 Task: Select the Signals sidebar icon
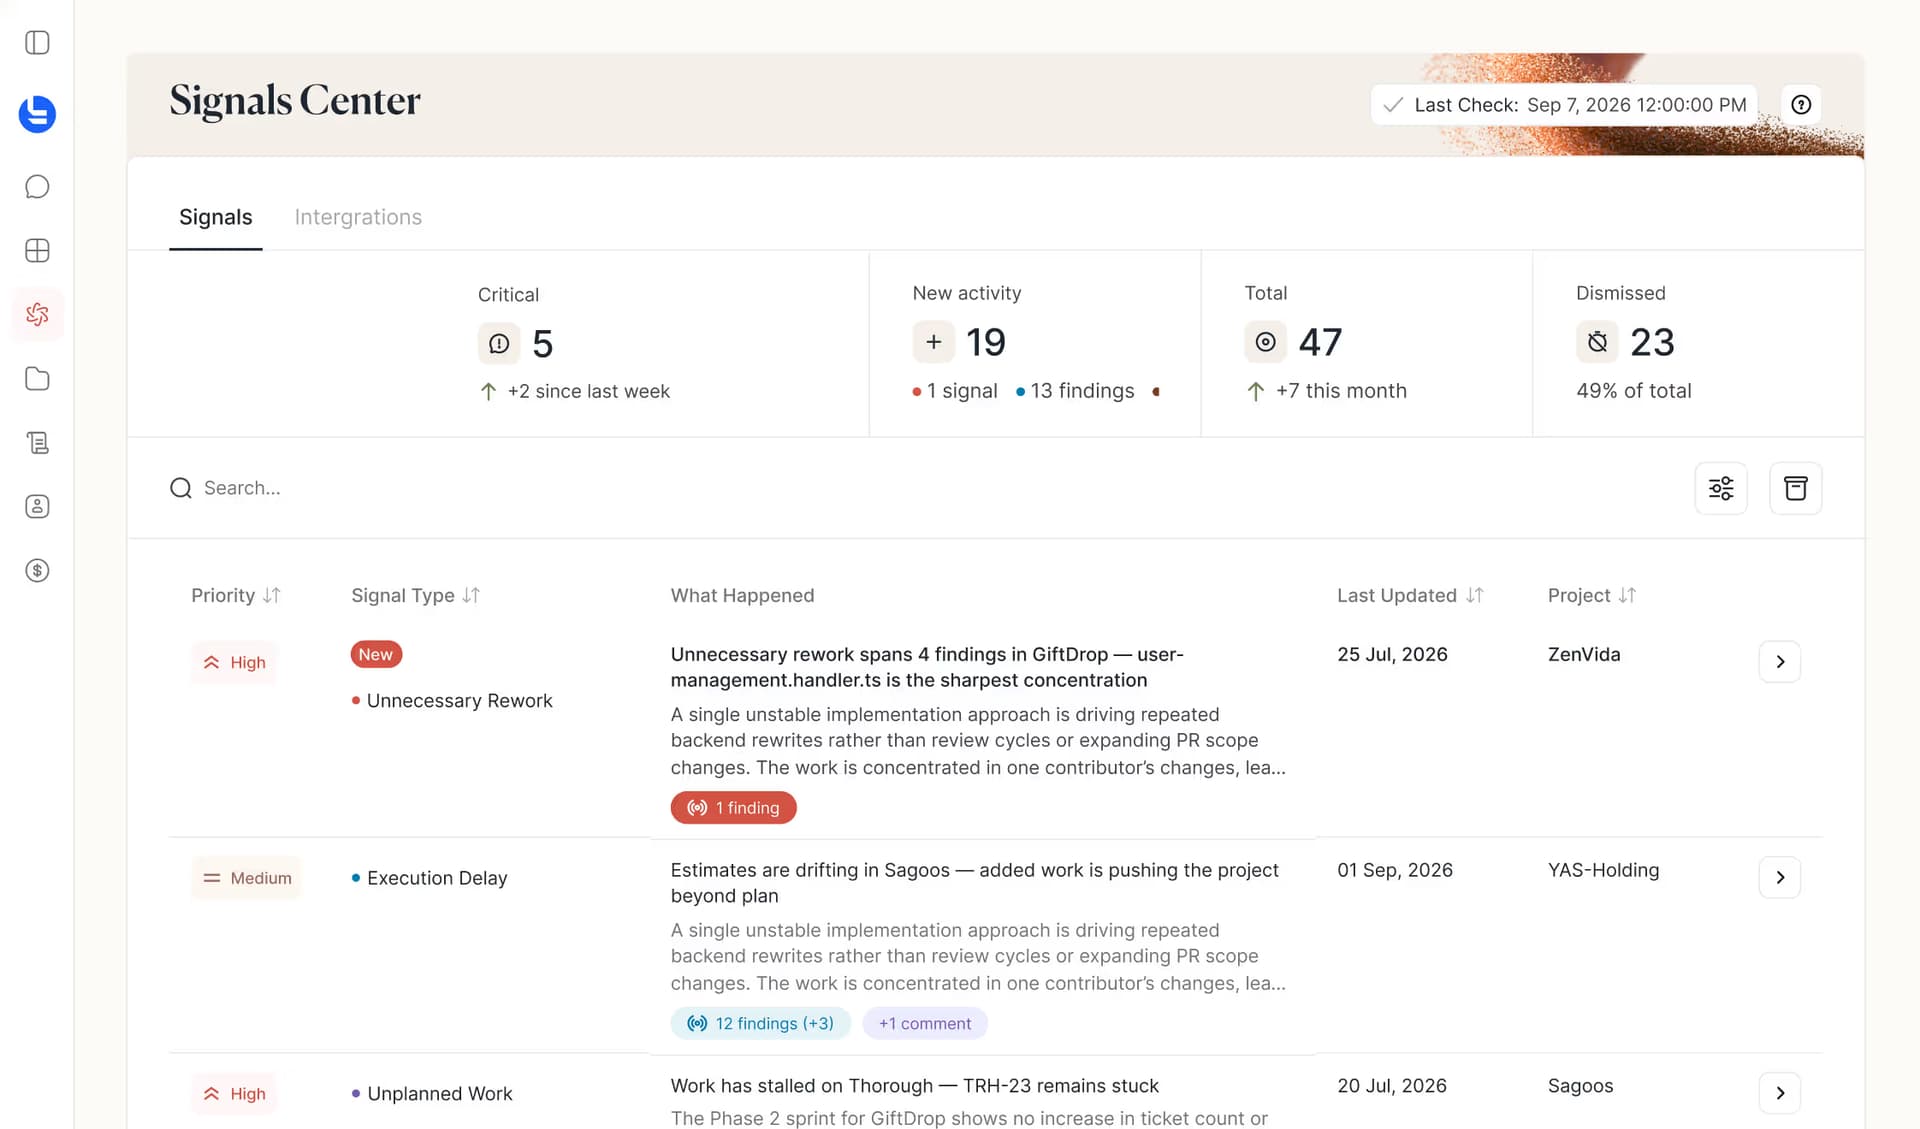tap(37, 315)
